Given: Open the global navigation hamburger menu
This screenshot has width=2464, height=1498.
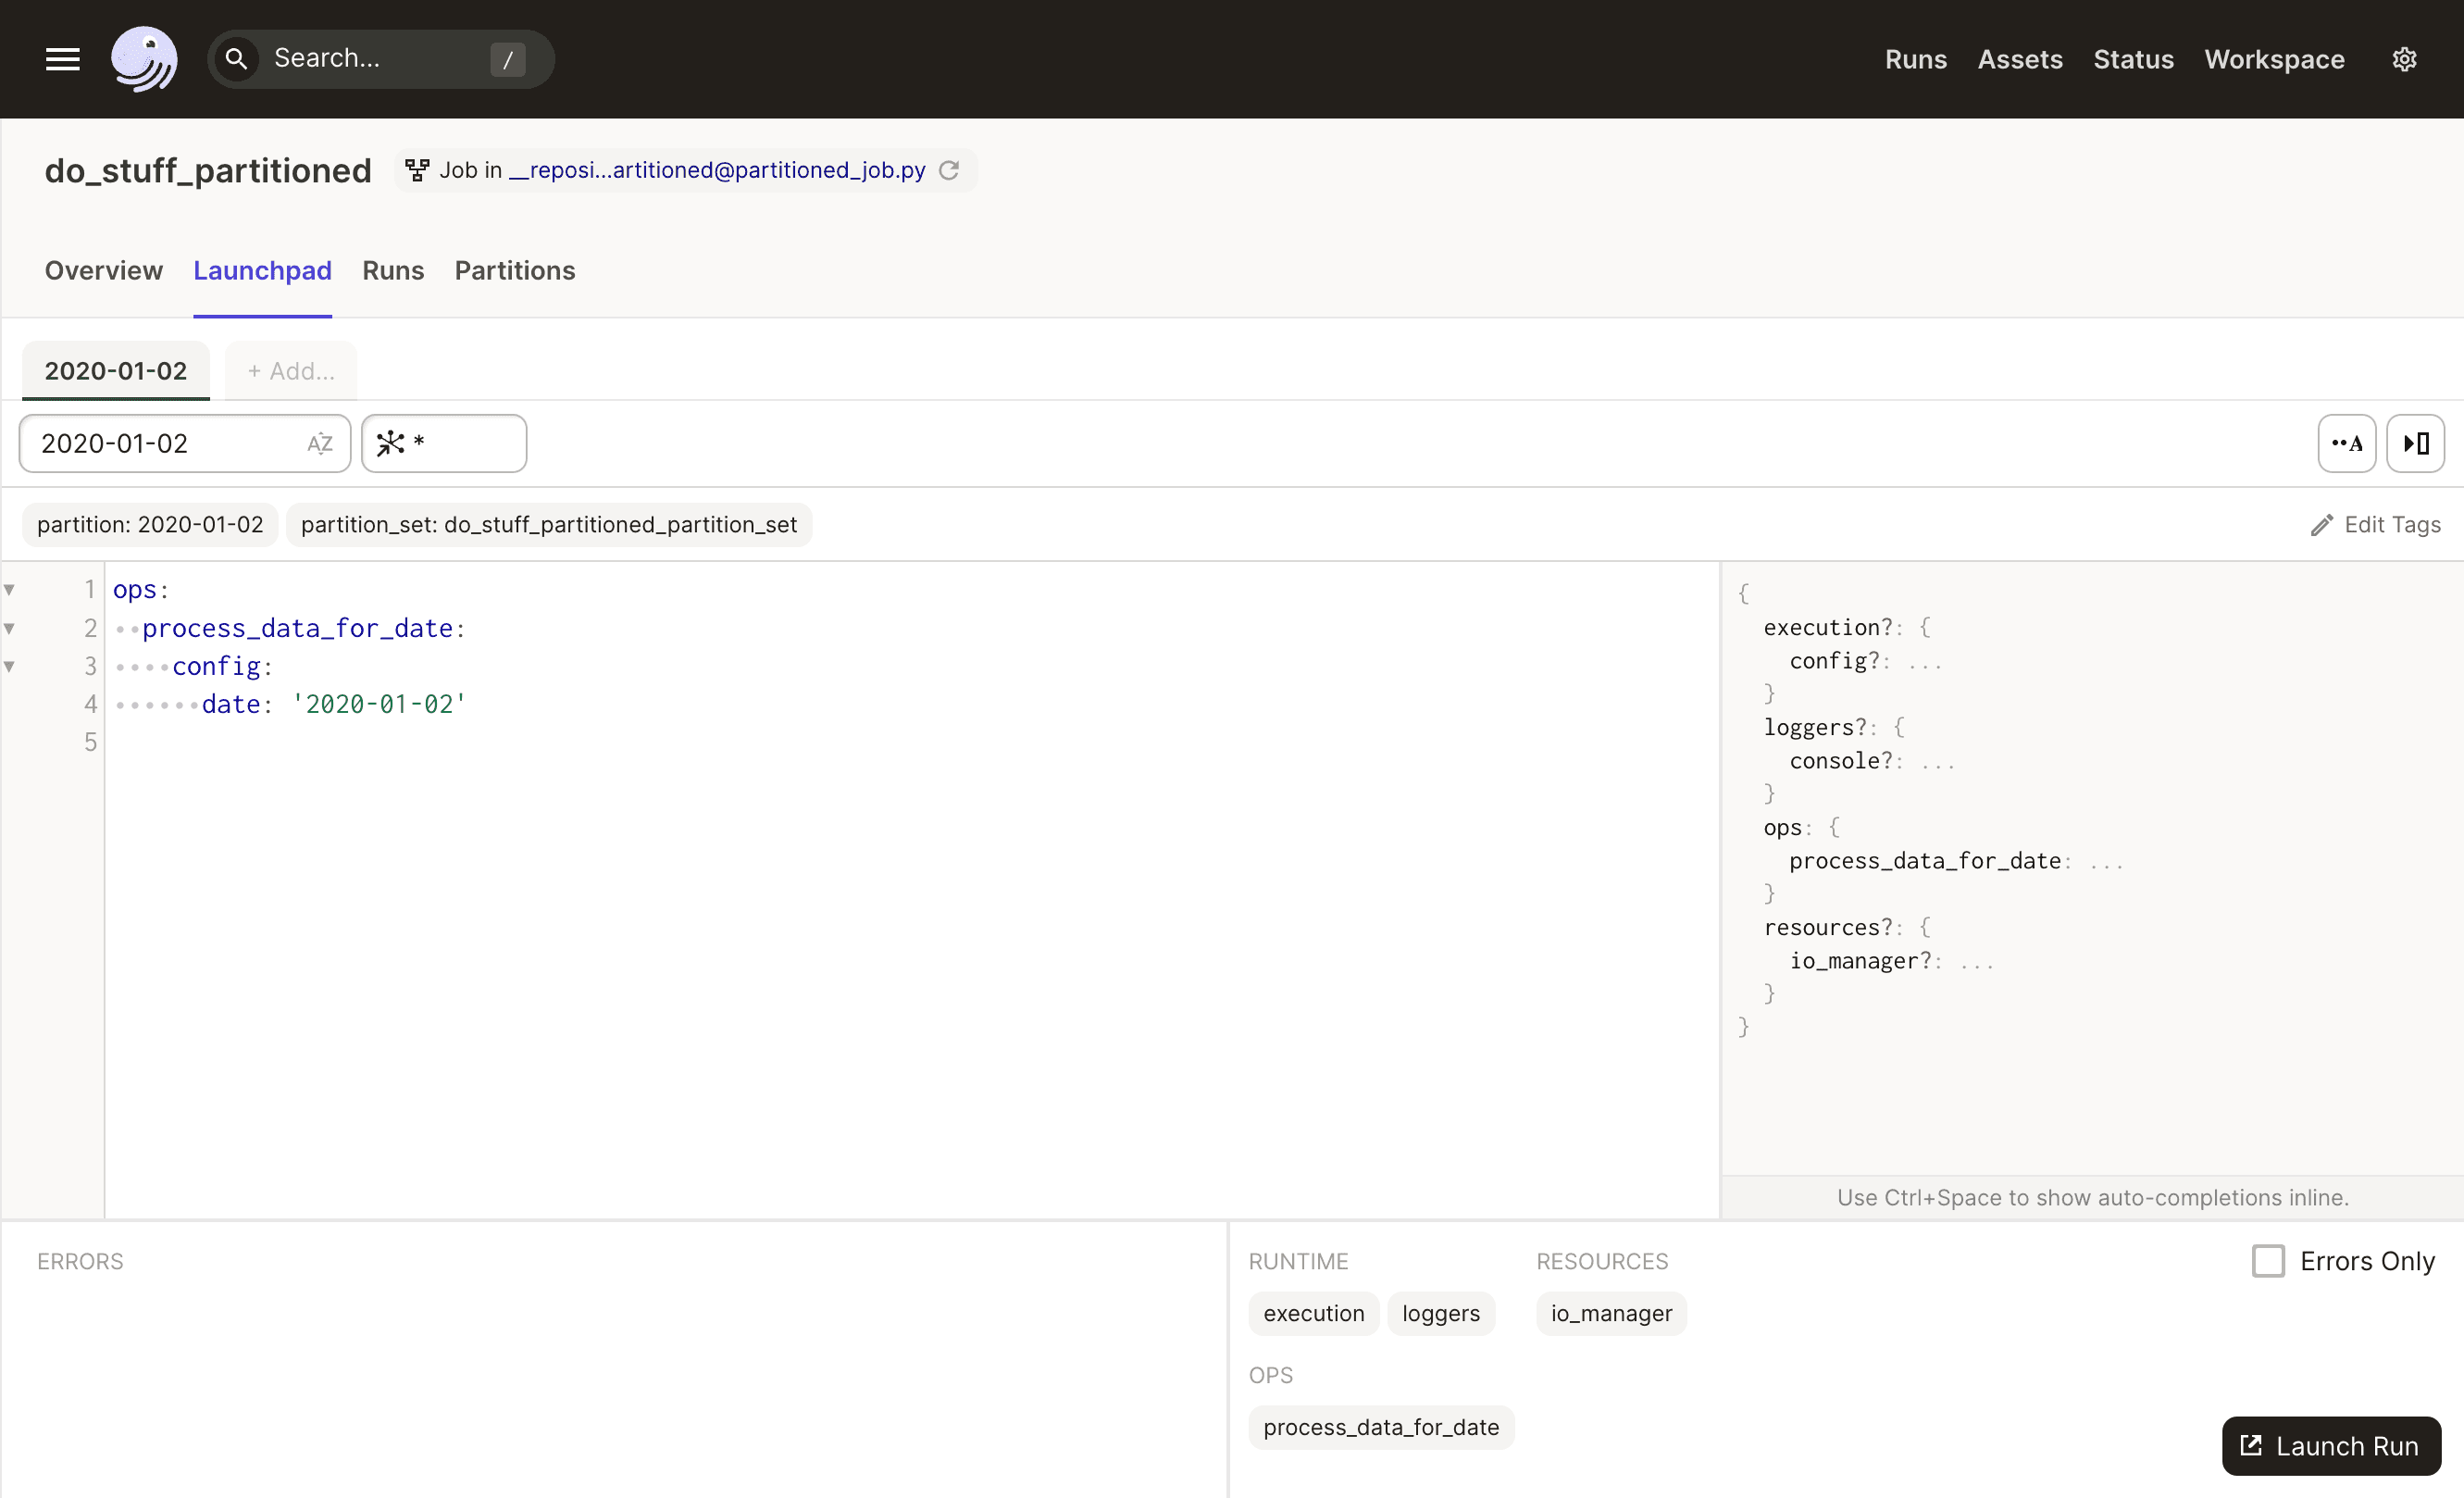Looking at the screenshot, I should click(x=60, y=56).
